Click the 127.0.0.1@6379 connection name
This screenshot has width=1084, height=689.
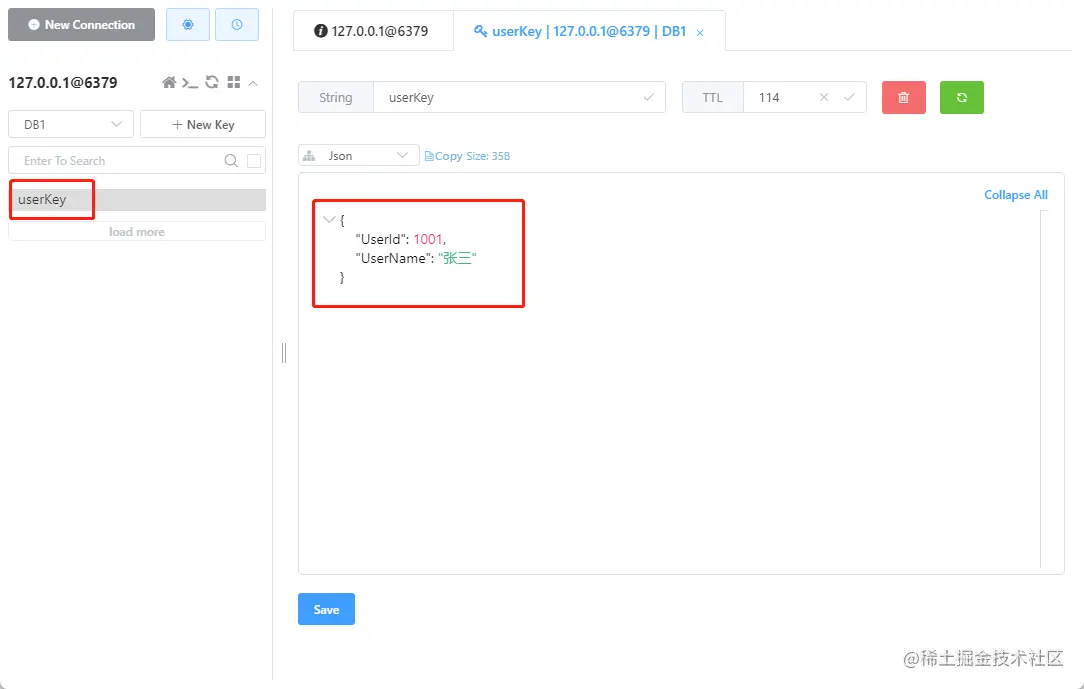[63, 83]
